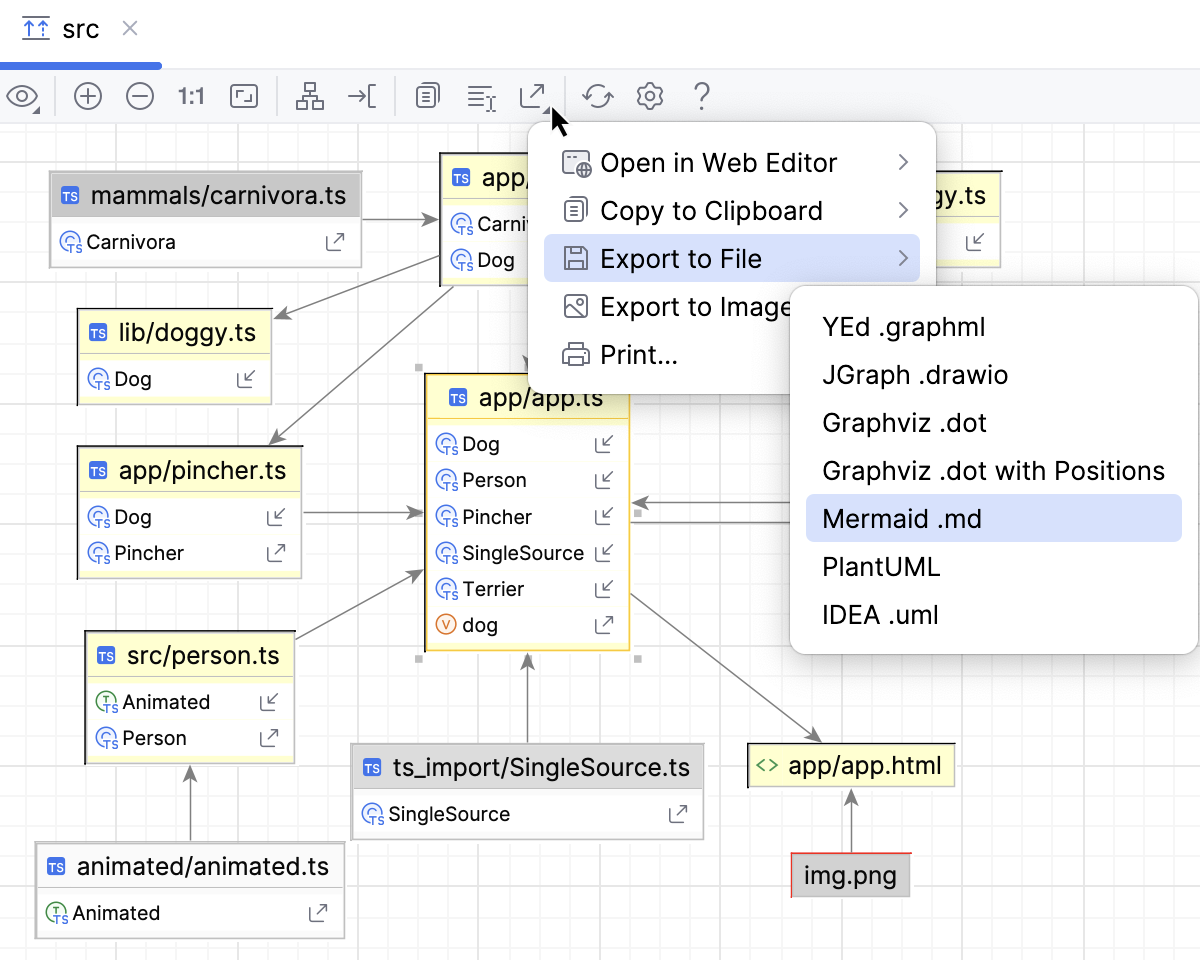Open help with question mark icon
This screenshot has height=960, width=1200.
702,97
